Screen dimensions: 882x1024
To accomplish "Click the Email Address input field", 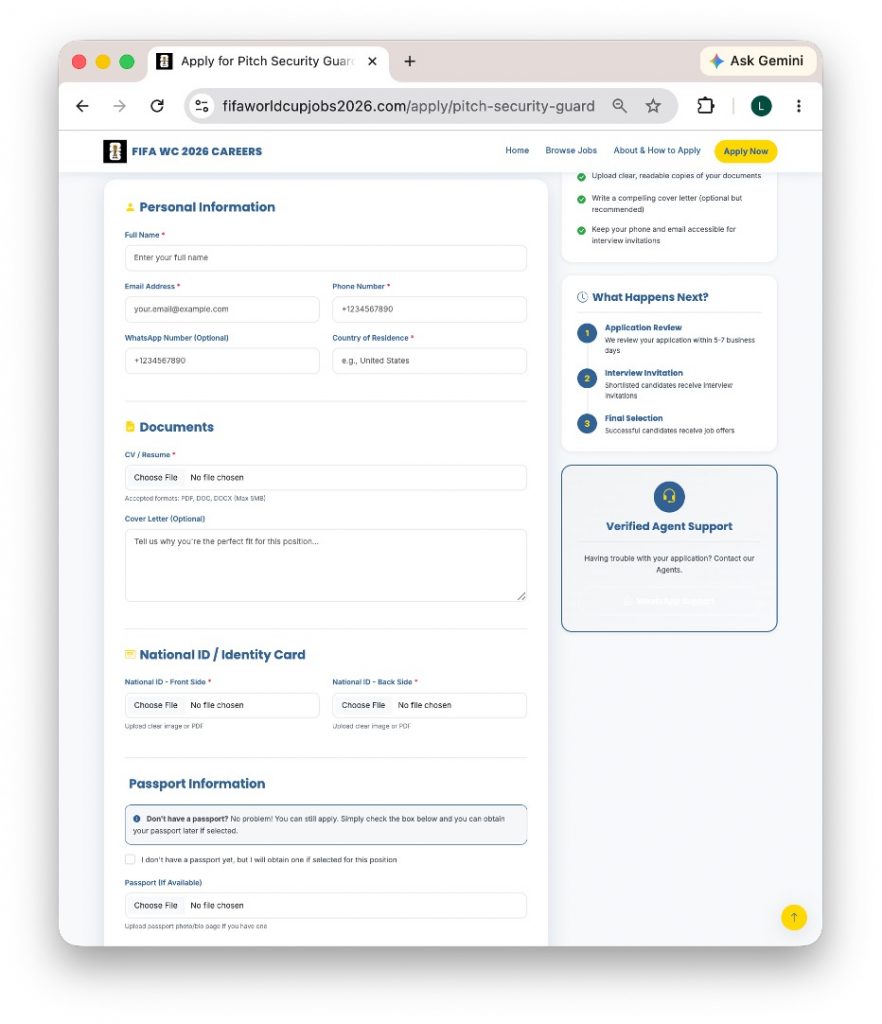I will (222, 310).
